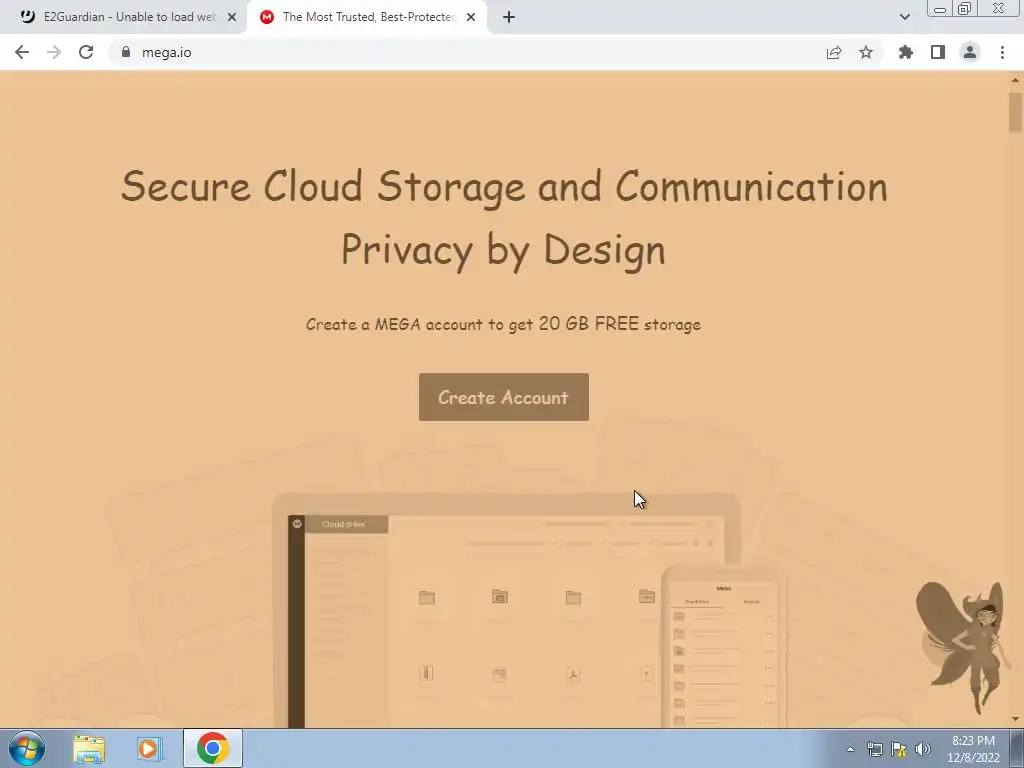Open Chrome side panel icon
The width and height of the screenshot is (1024, 768).
pyautogui.click(x=938, y=52)
